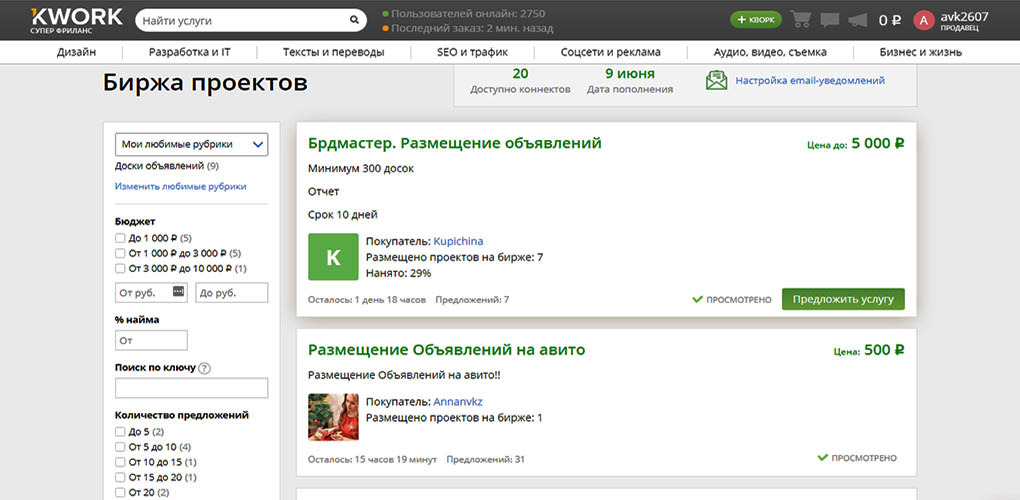Image resolution: width=1020 pixels, height=500 pixels.
Task: Click the email envelope settings icon
Action: (716, 81)
